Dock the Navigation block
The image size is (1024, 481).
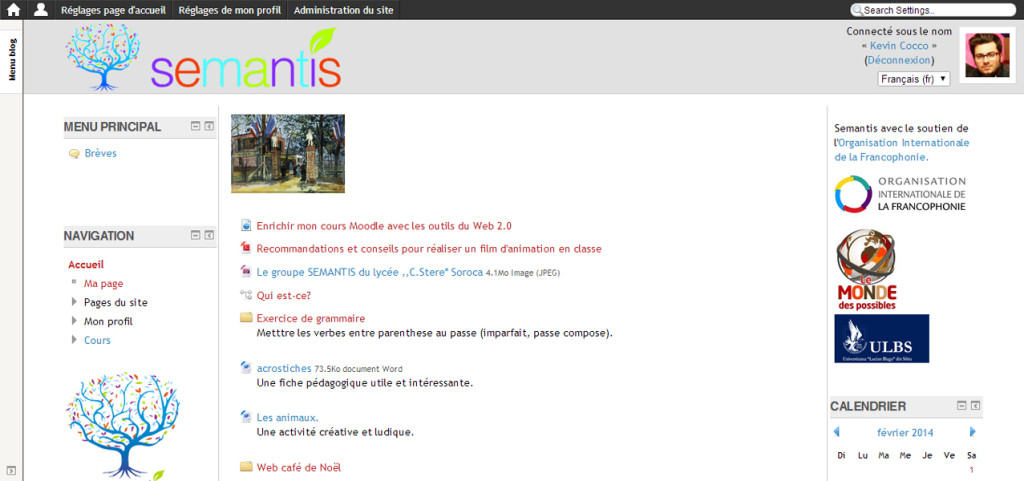(209, 235)
